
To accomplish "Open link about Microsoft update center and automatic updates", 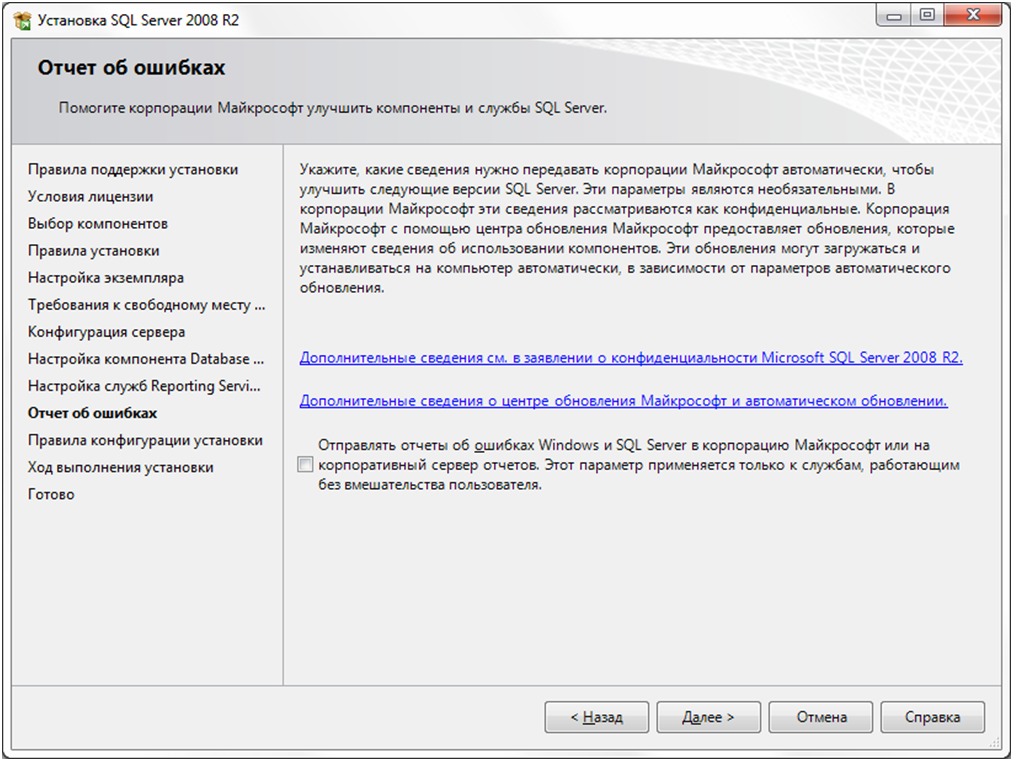I will coord(623,401).
